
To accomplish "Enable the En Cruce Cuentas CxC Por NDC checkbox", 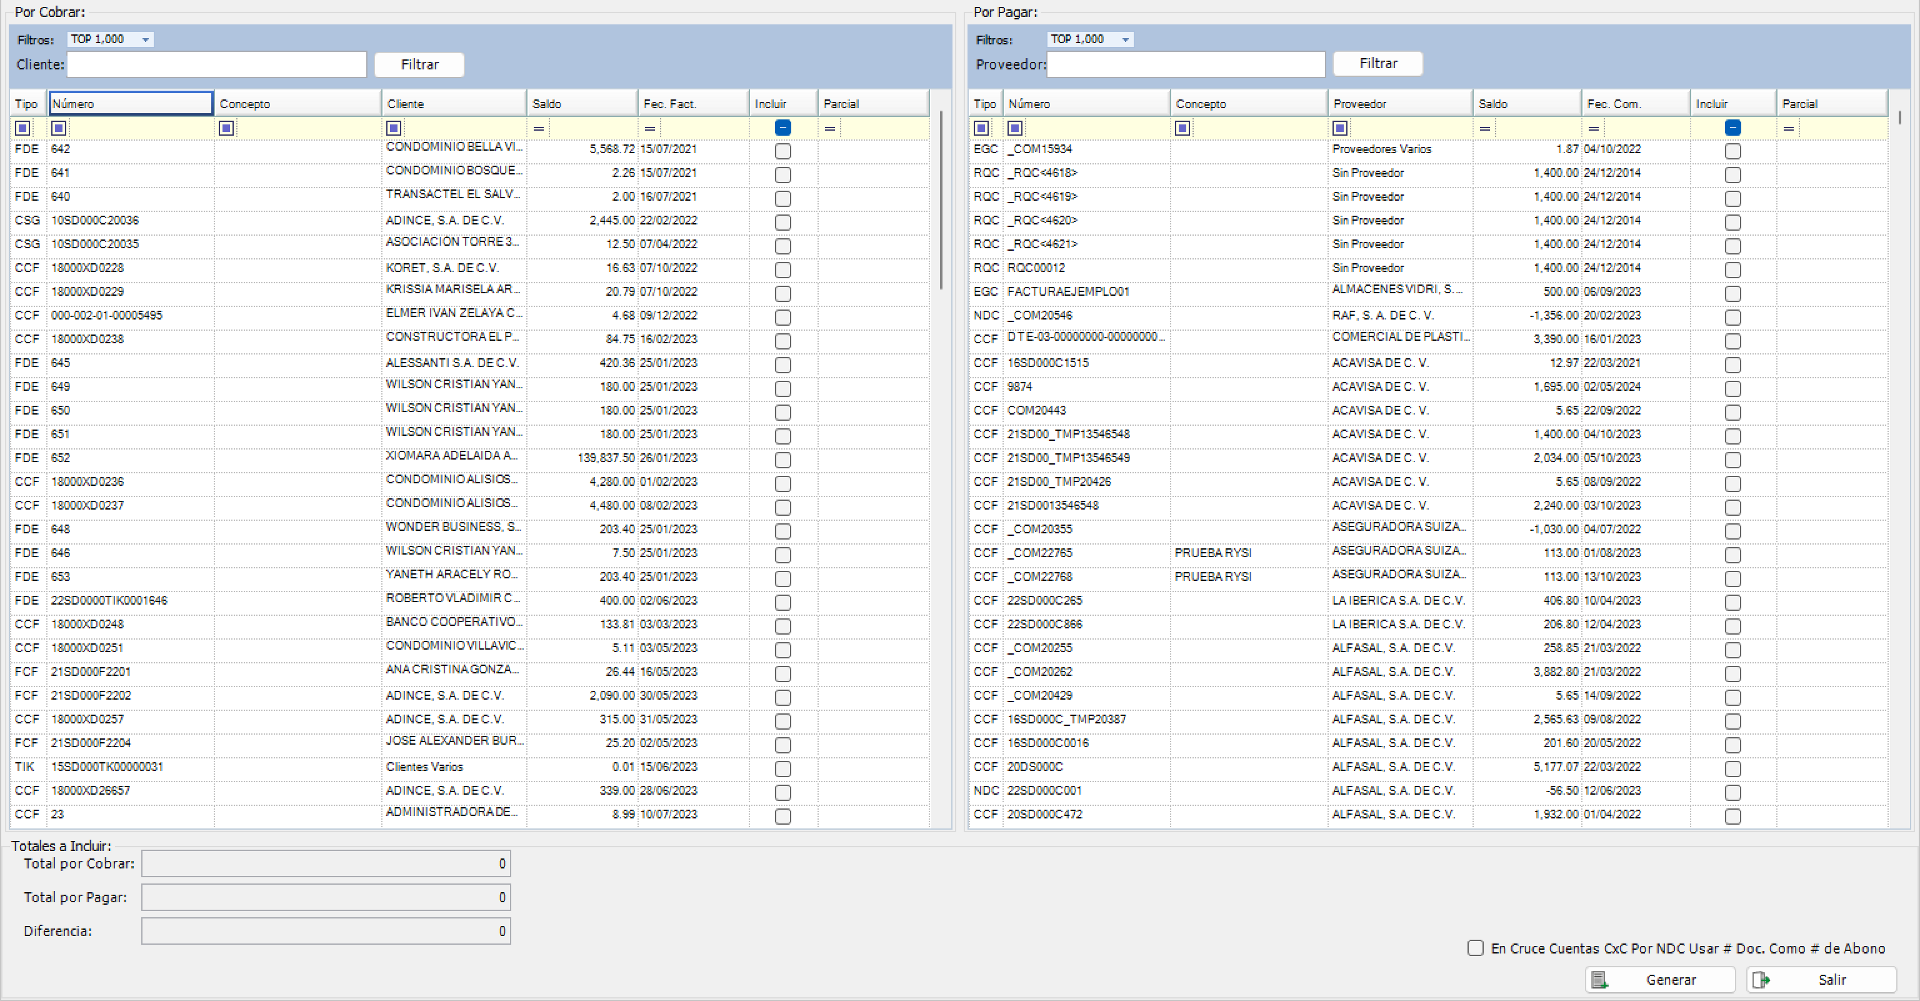I will [x=1475, y=948].
